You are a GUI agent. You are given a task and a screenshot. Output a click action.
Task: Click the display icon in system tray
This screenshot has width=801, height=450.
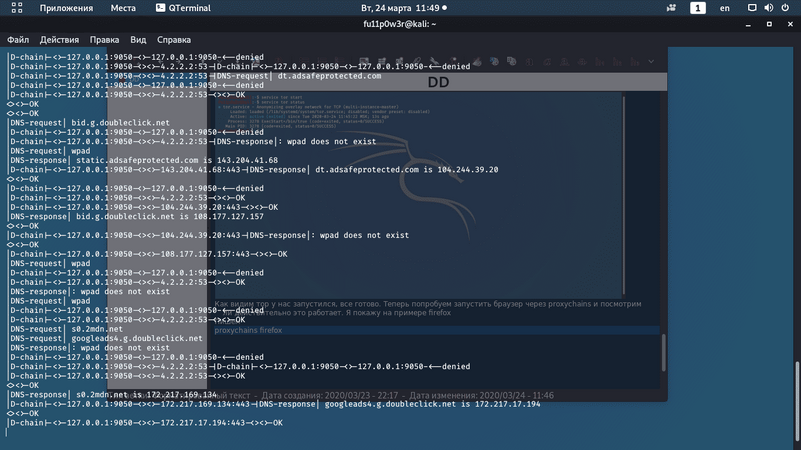[x=752, y=8]
